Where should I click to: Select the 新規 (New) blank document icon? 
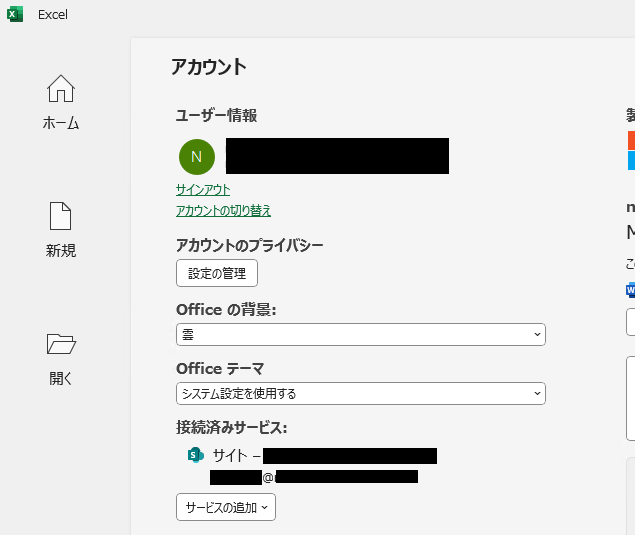pos(61,217)
